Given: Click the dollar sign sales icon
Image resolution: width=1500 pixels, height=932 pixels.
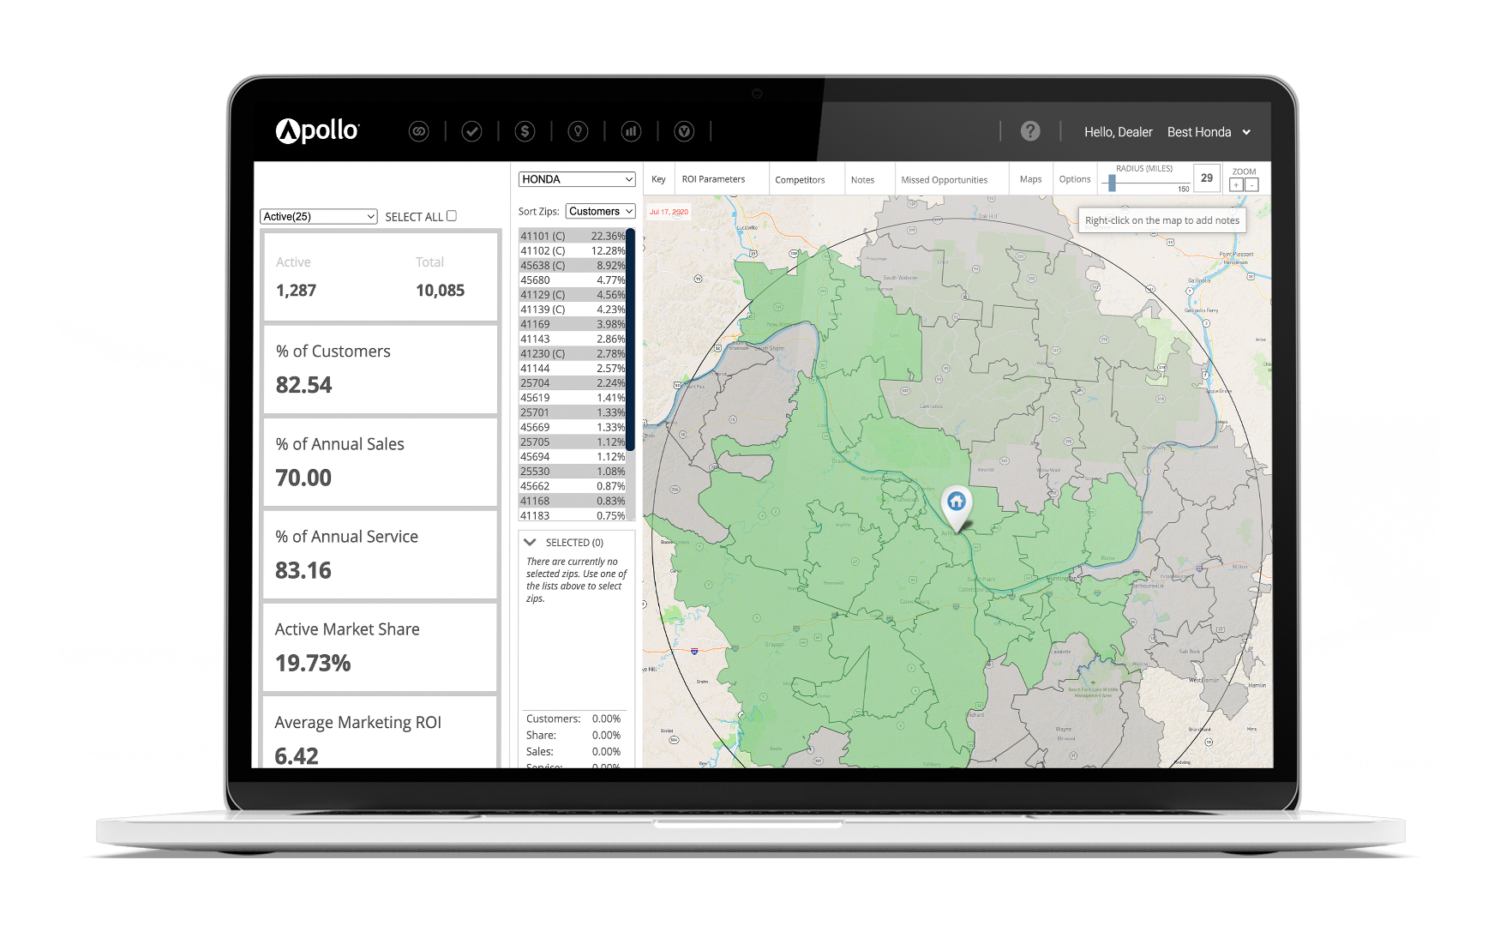Looking at the screenshot, I should click(x=524, y=131).
